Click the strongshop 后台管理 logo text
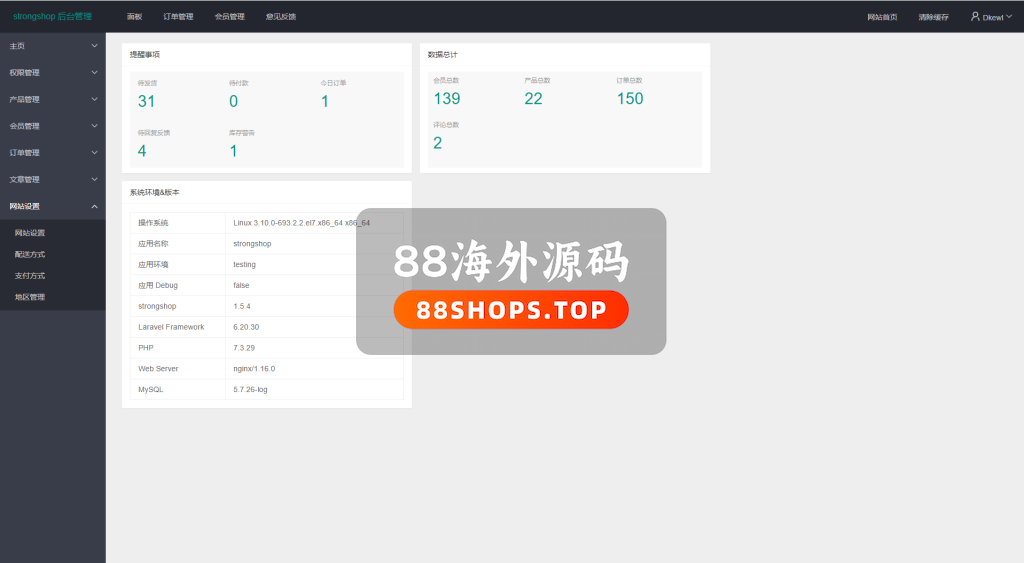The image size is (1024, 563). click(52, 16)
